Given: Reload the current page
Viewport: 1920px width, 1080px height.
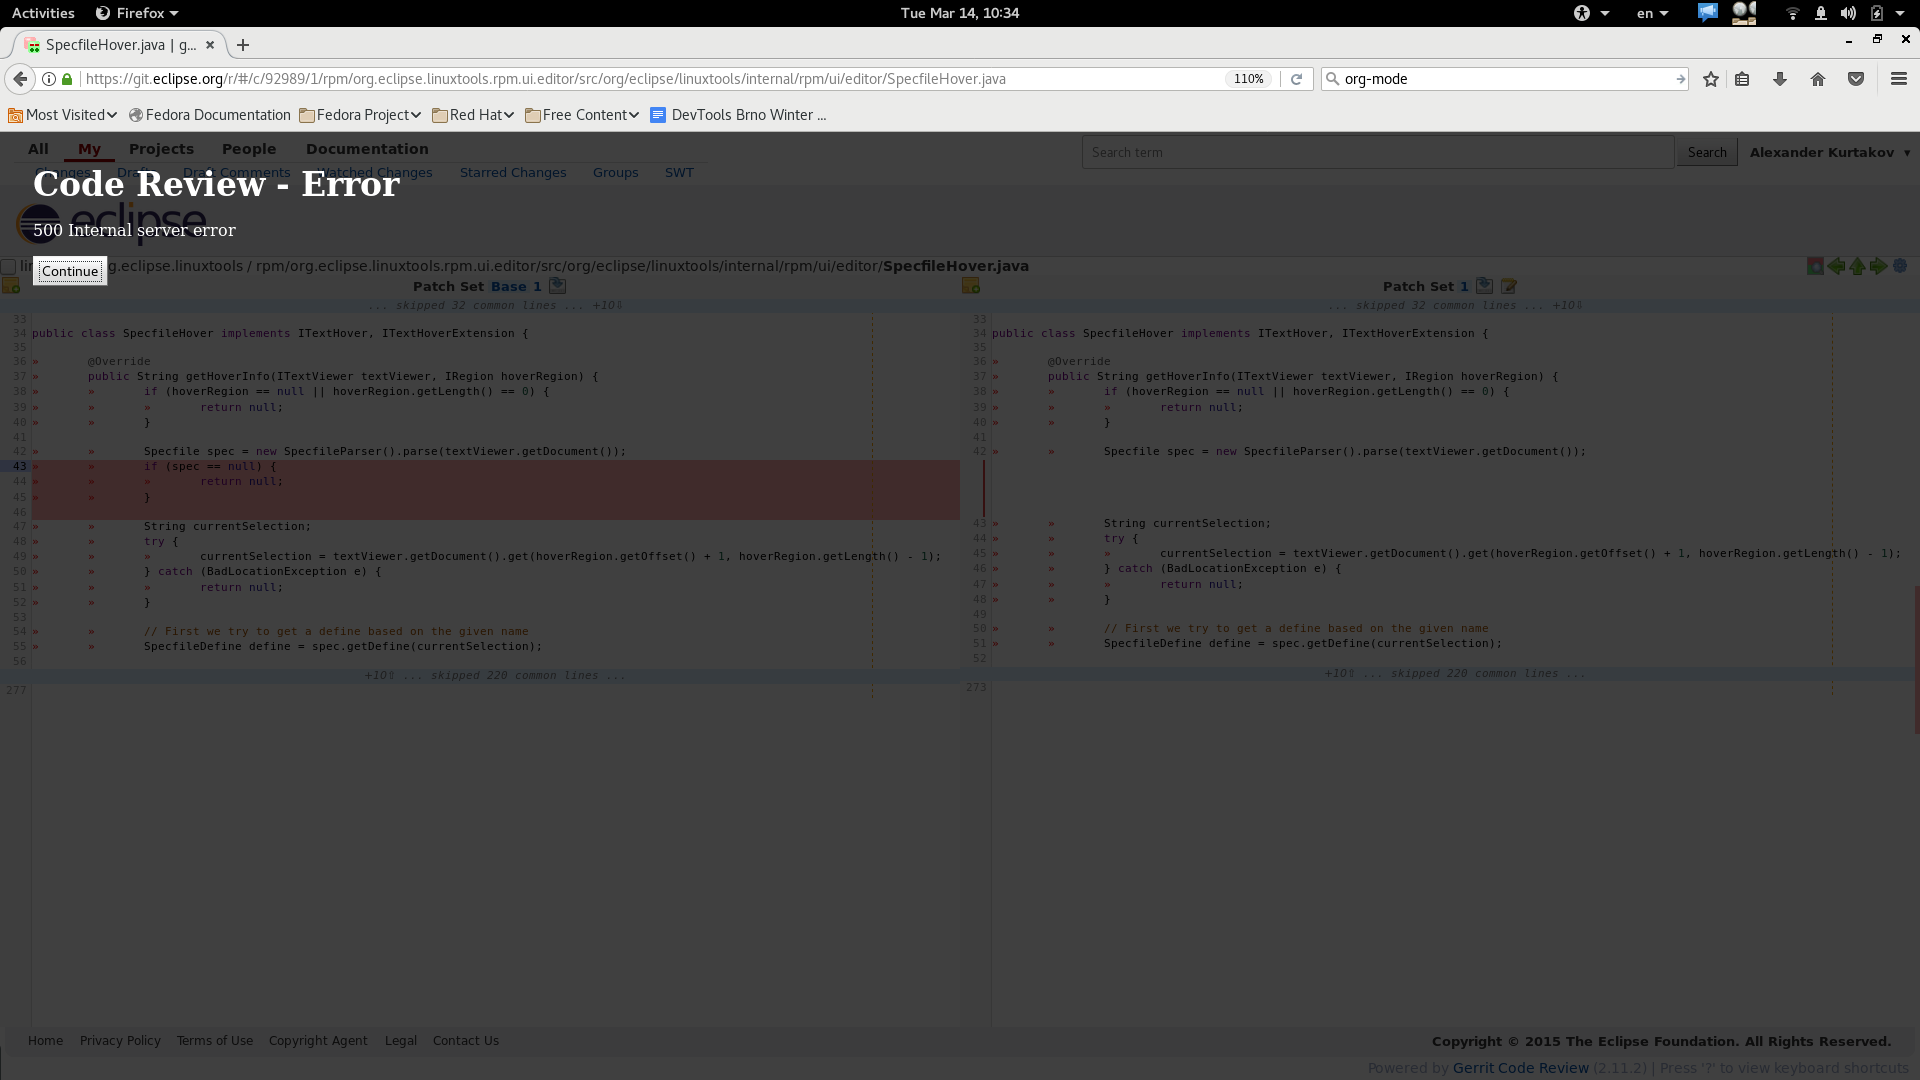Looking at the screenshot, I should click(1296, 79).
